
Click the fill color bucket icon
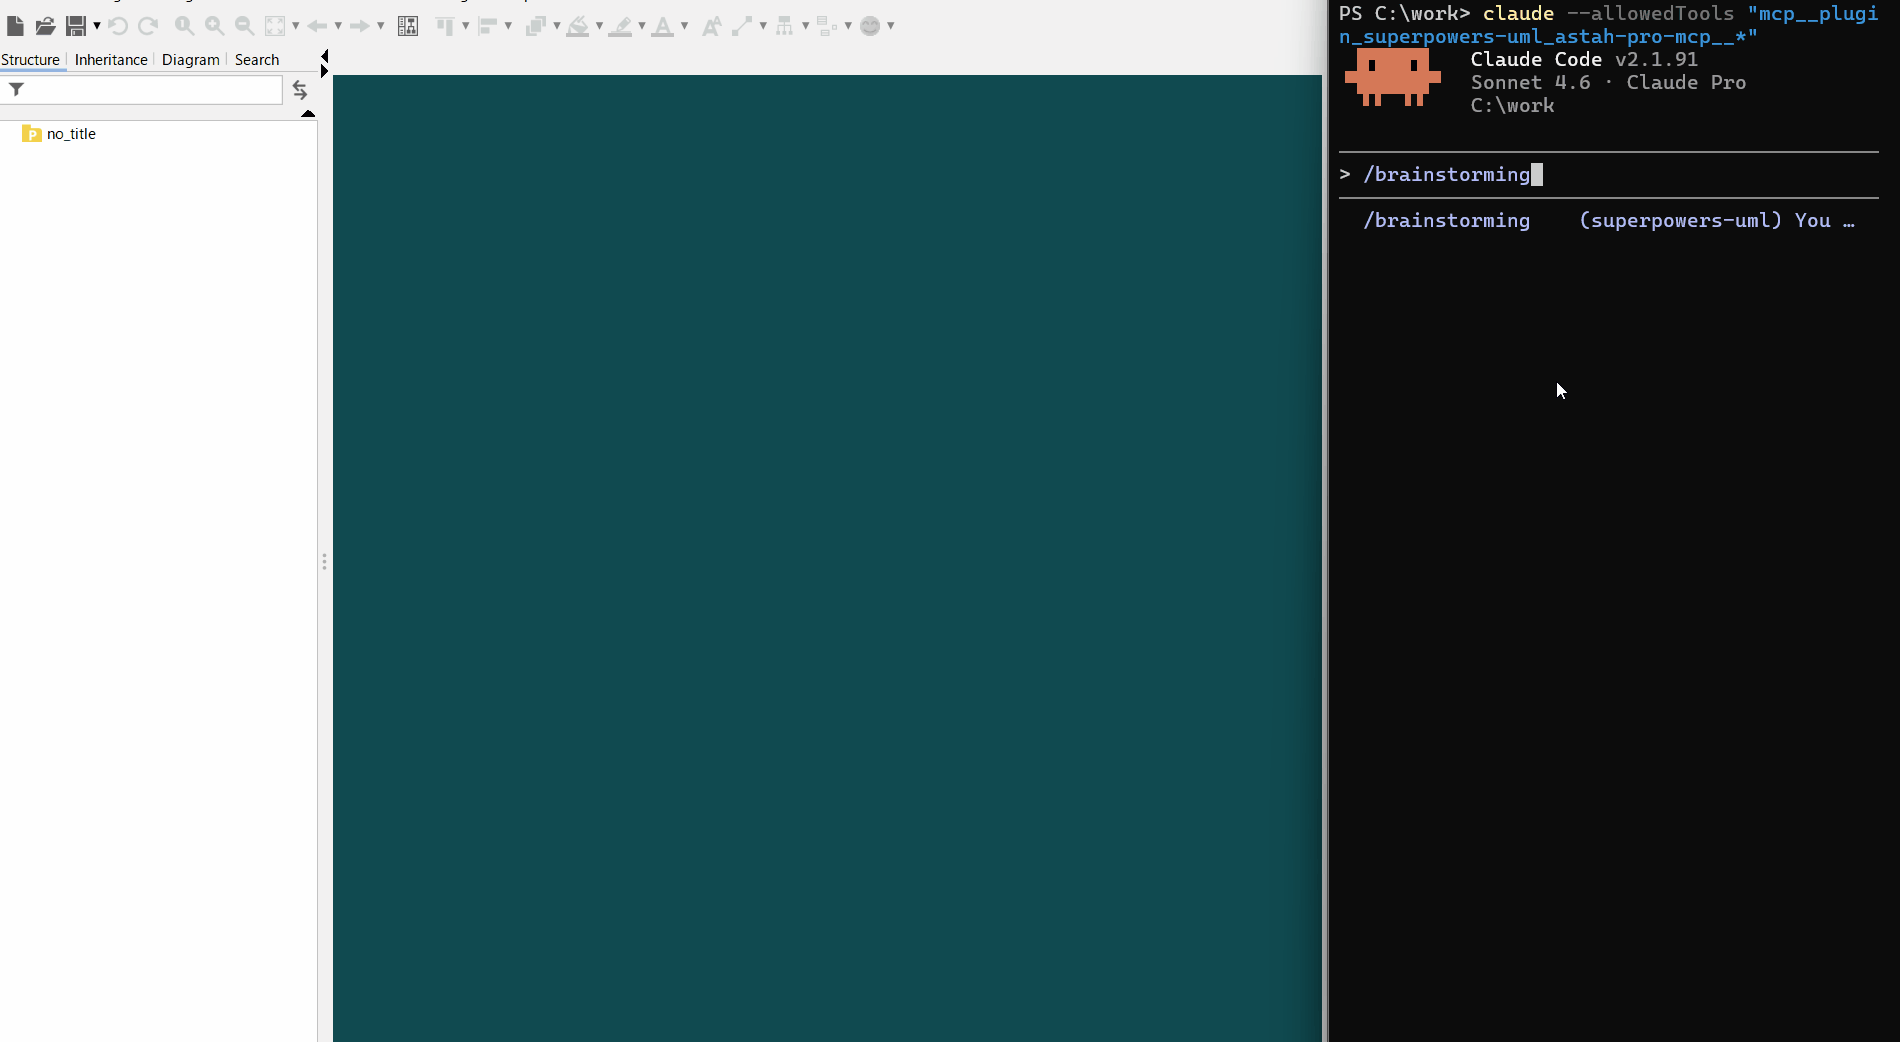(578, 26)
